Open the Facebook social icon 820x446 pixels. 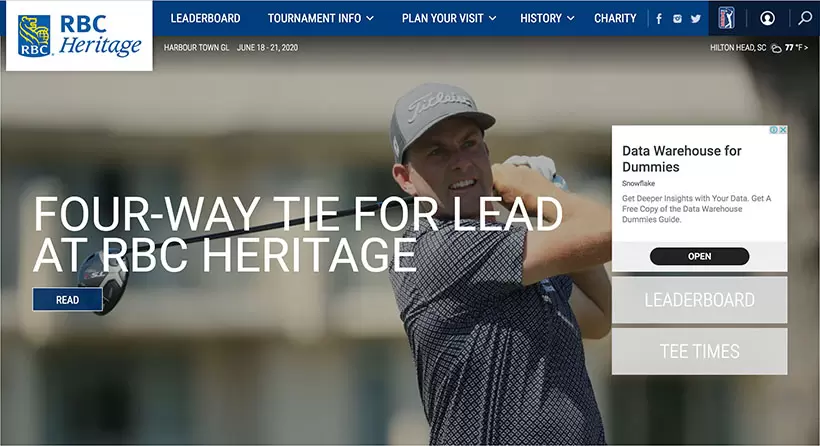pyautogui.click(x=659, y=19)
